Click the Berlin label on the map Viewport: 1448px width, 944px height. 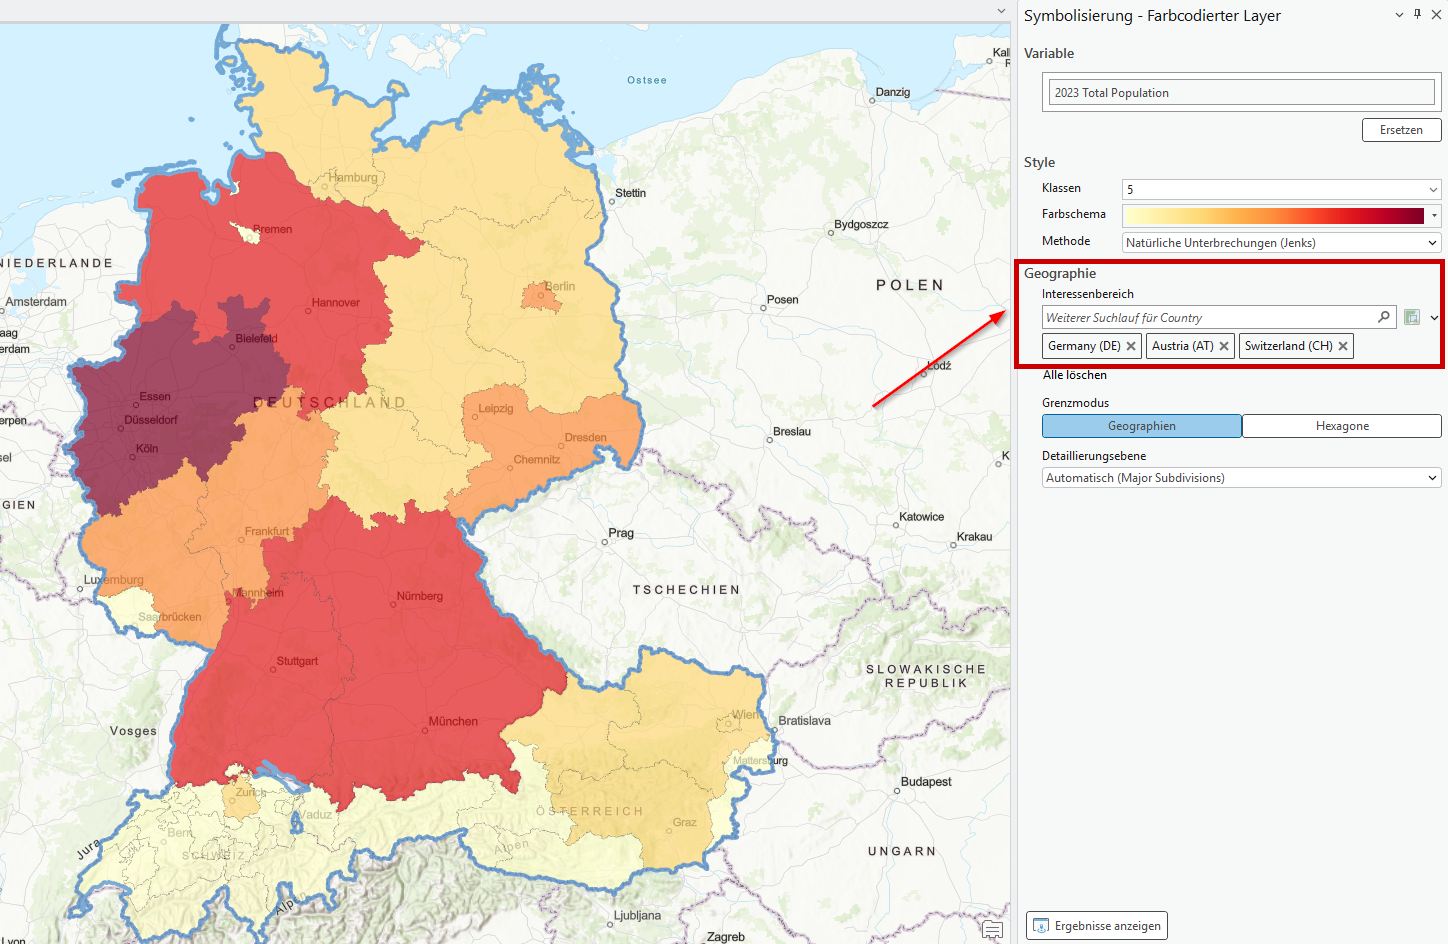pyautogui.click(x=560, y=286)
